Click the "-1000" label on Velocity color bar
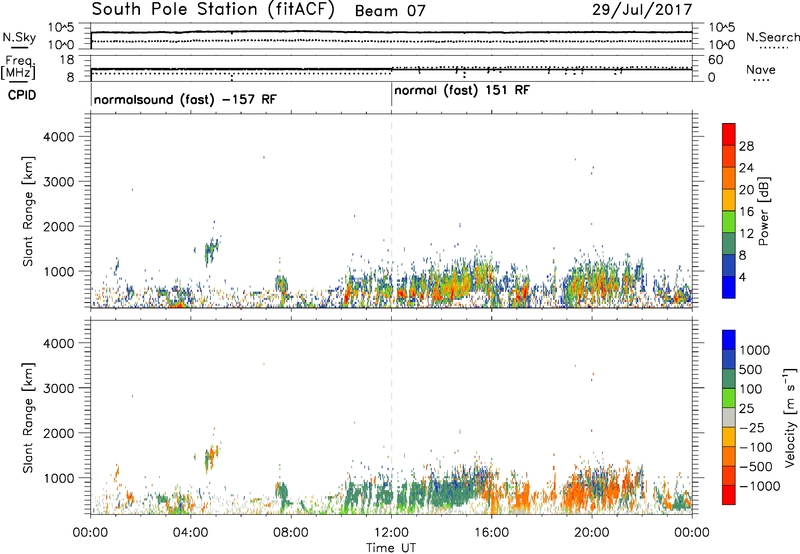Screen dimensions: 800x554 (759, 486)
